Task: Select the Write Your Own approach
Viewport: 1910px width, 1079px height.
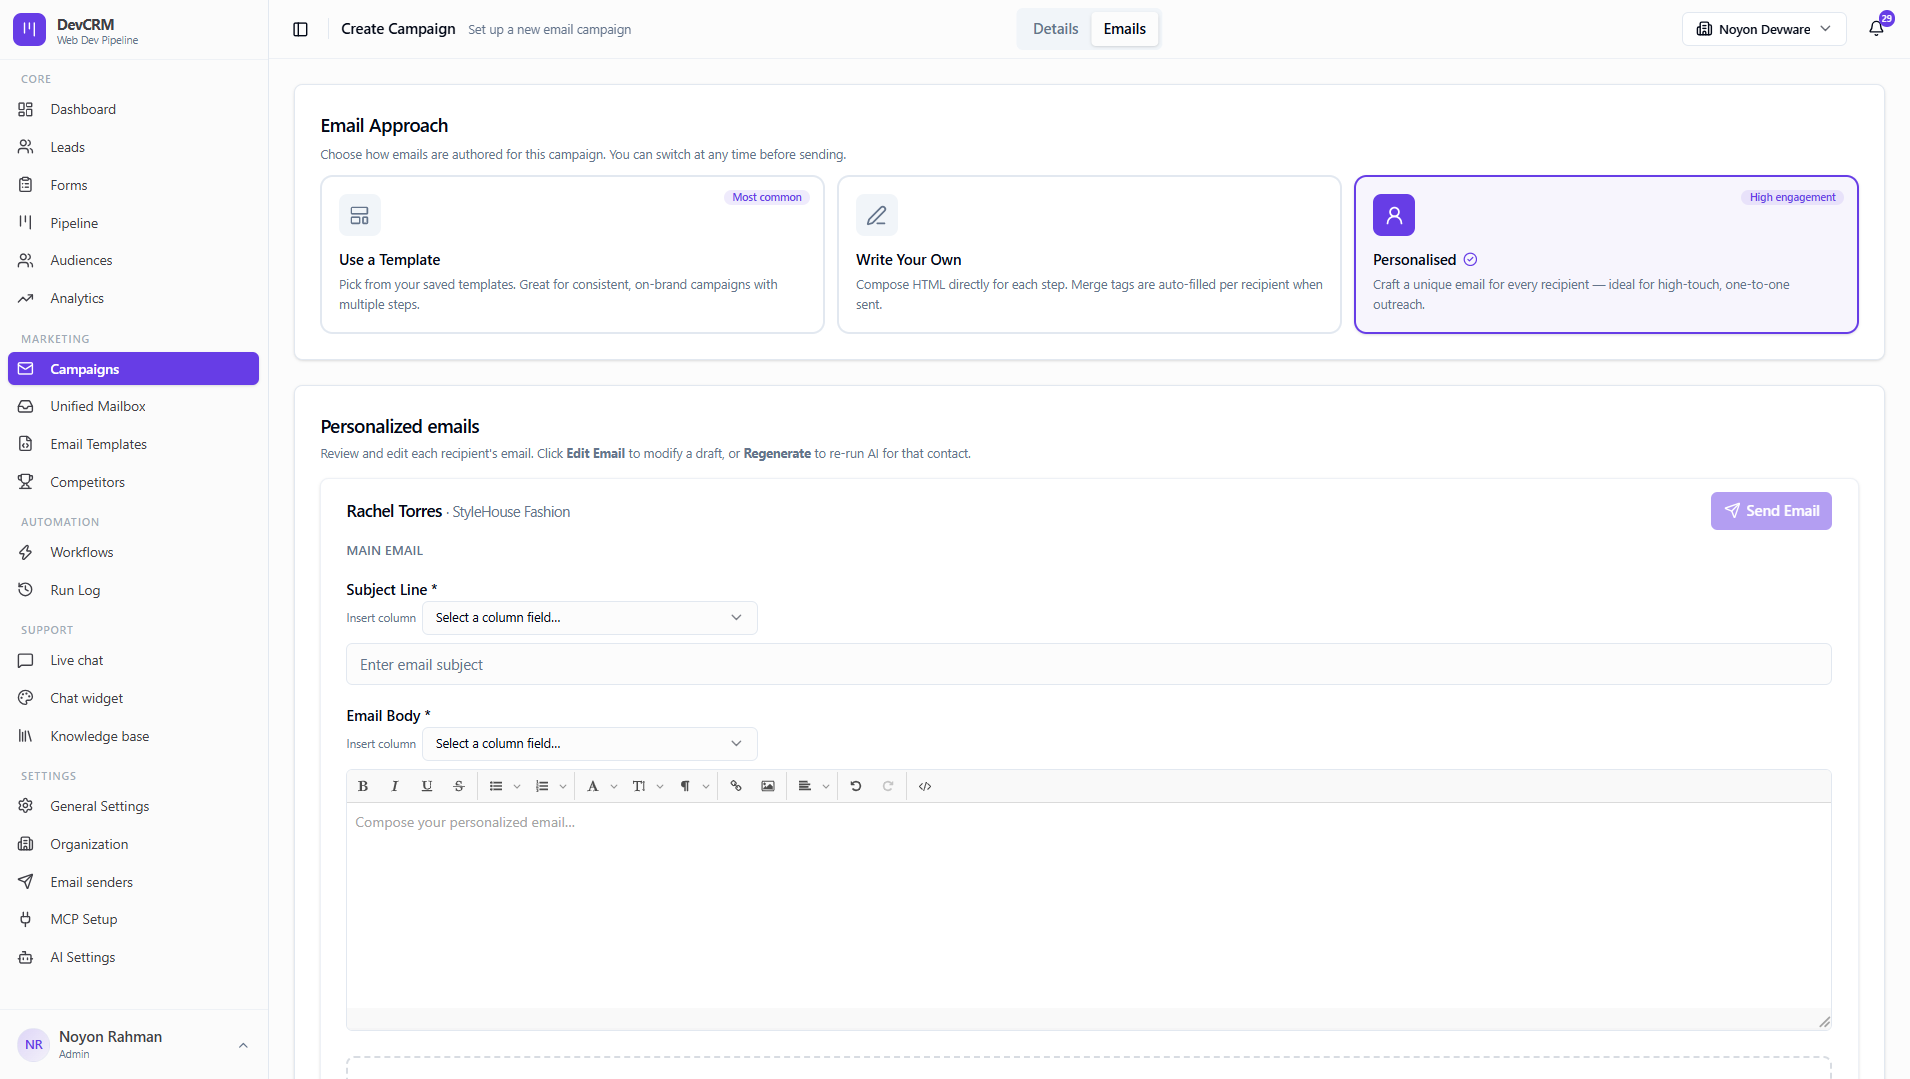Action: coord(1089,254)
